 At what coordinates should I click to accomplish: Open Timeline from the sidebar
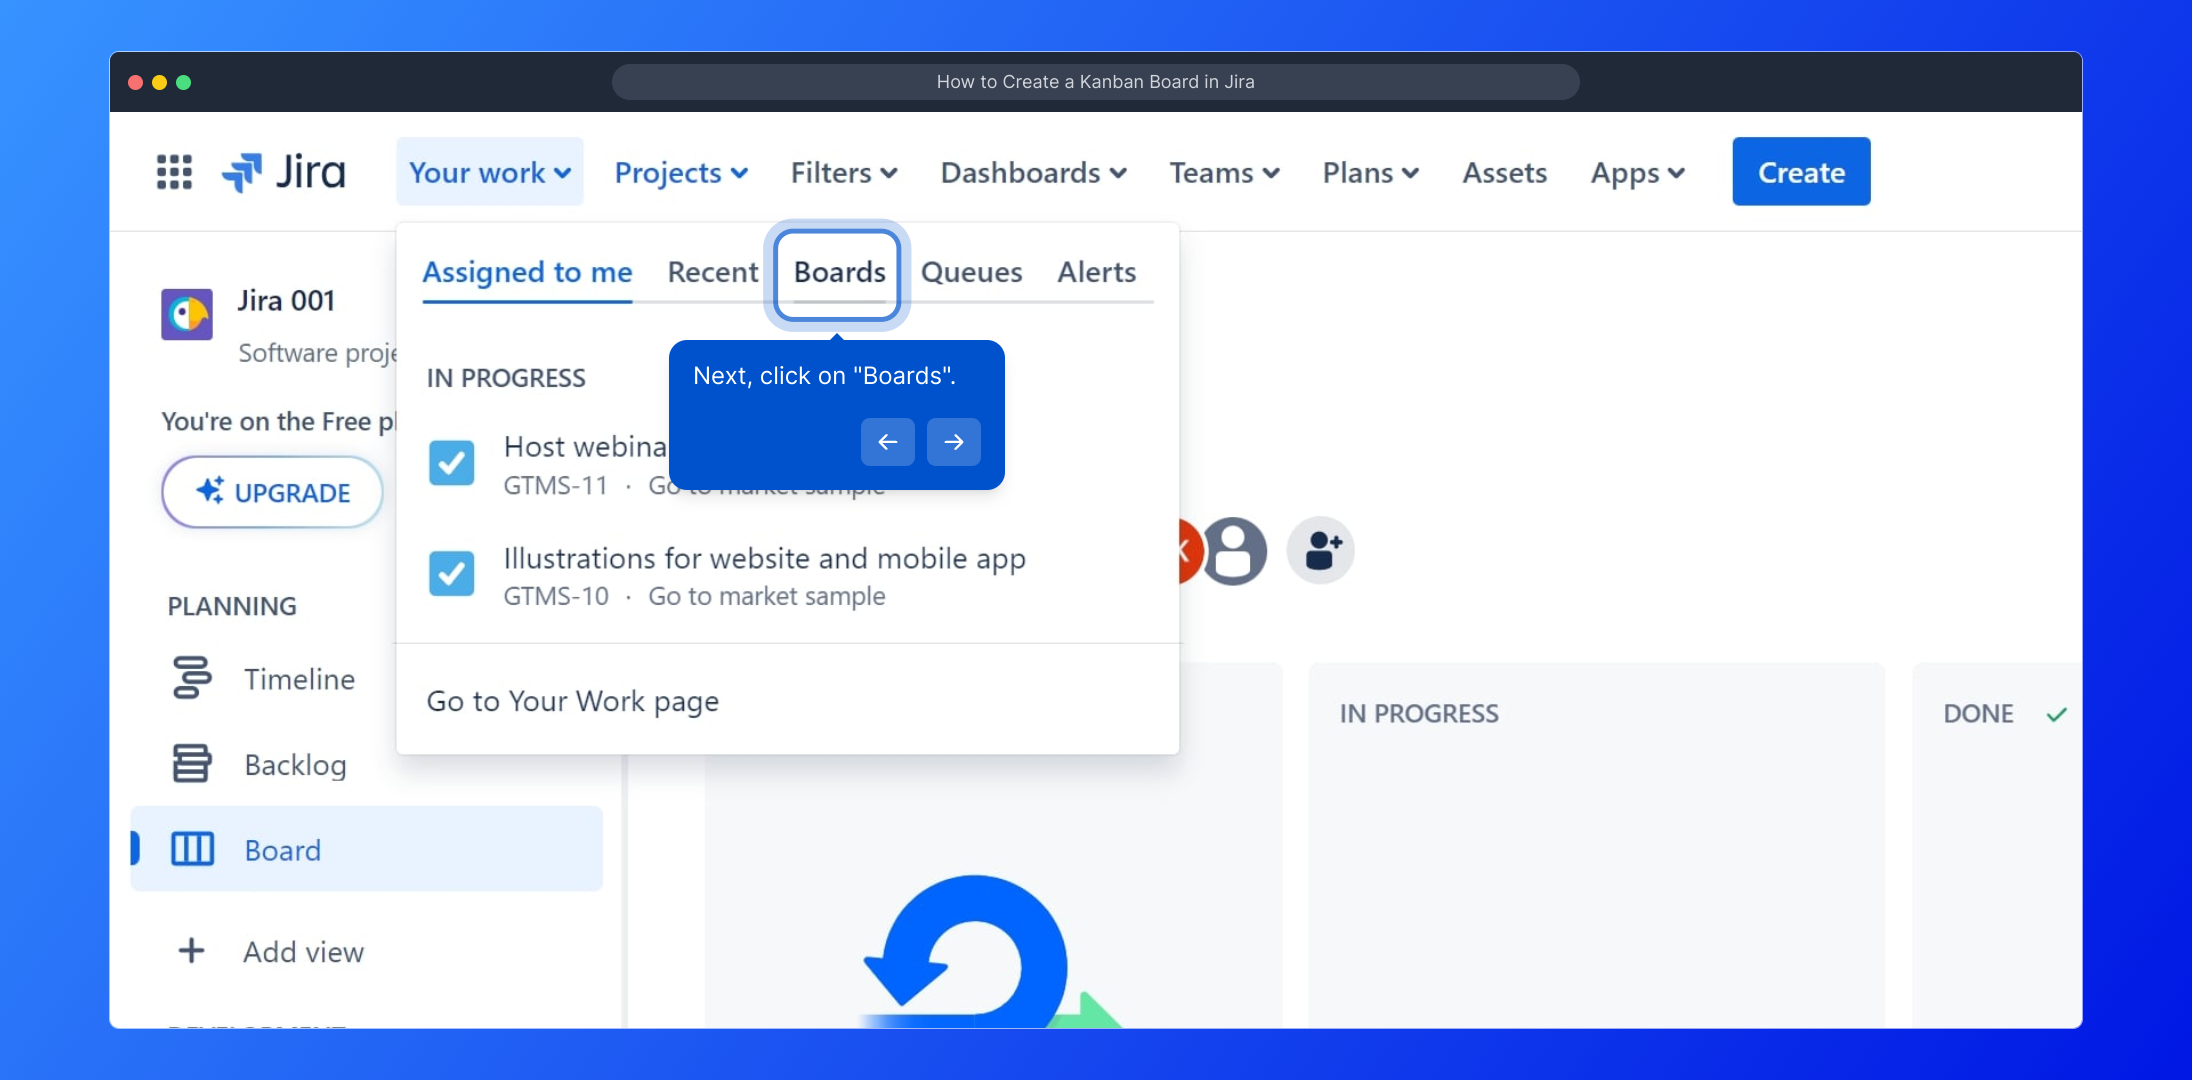298,679
